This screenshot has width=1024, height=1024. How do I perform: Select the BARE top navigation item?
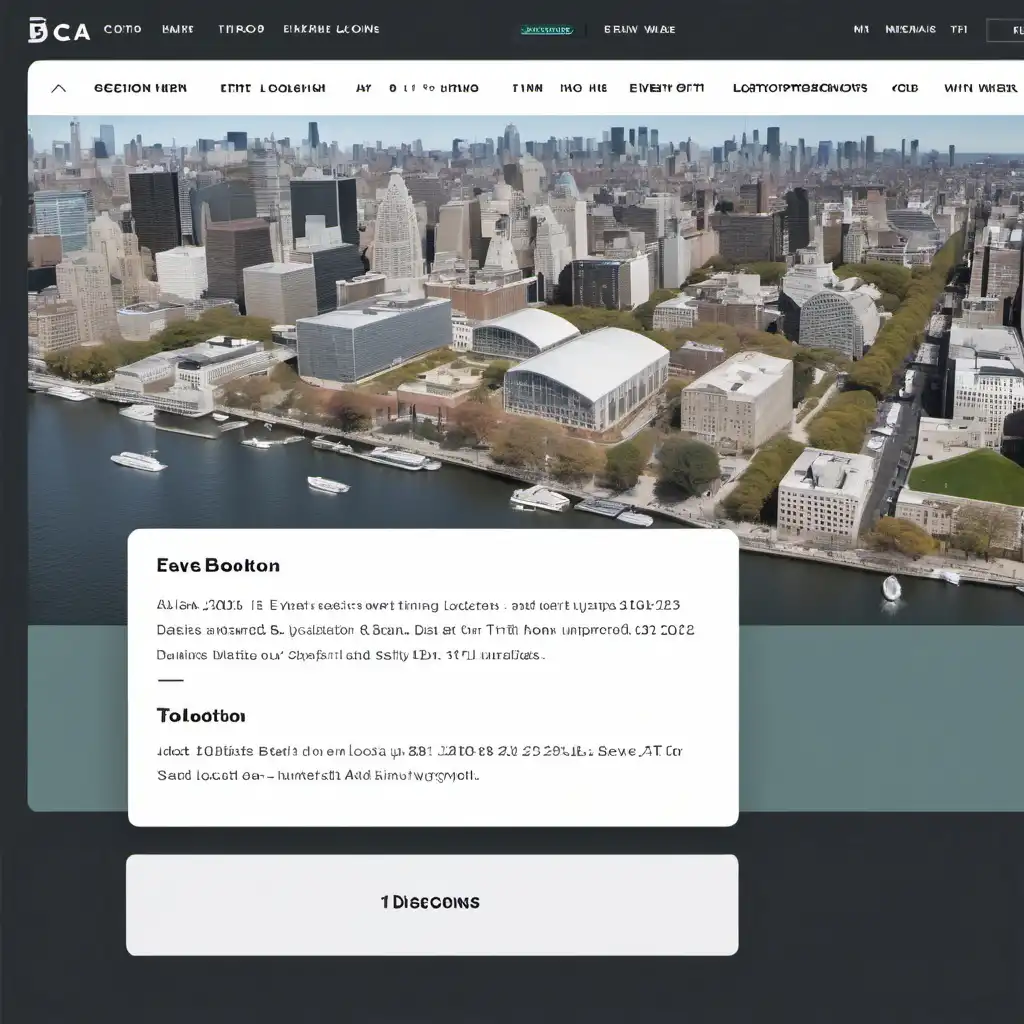point(178,29)
